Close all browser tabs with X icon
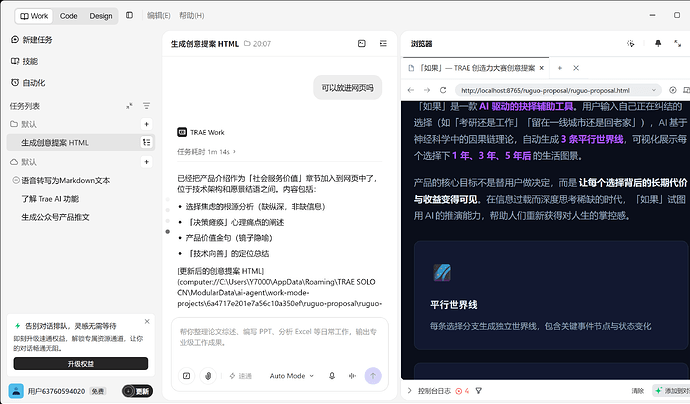The image size is (690, 404). [576, 68]
